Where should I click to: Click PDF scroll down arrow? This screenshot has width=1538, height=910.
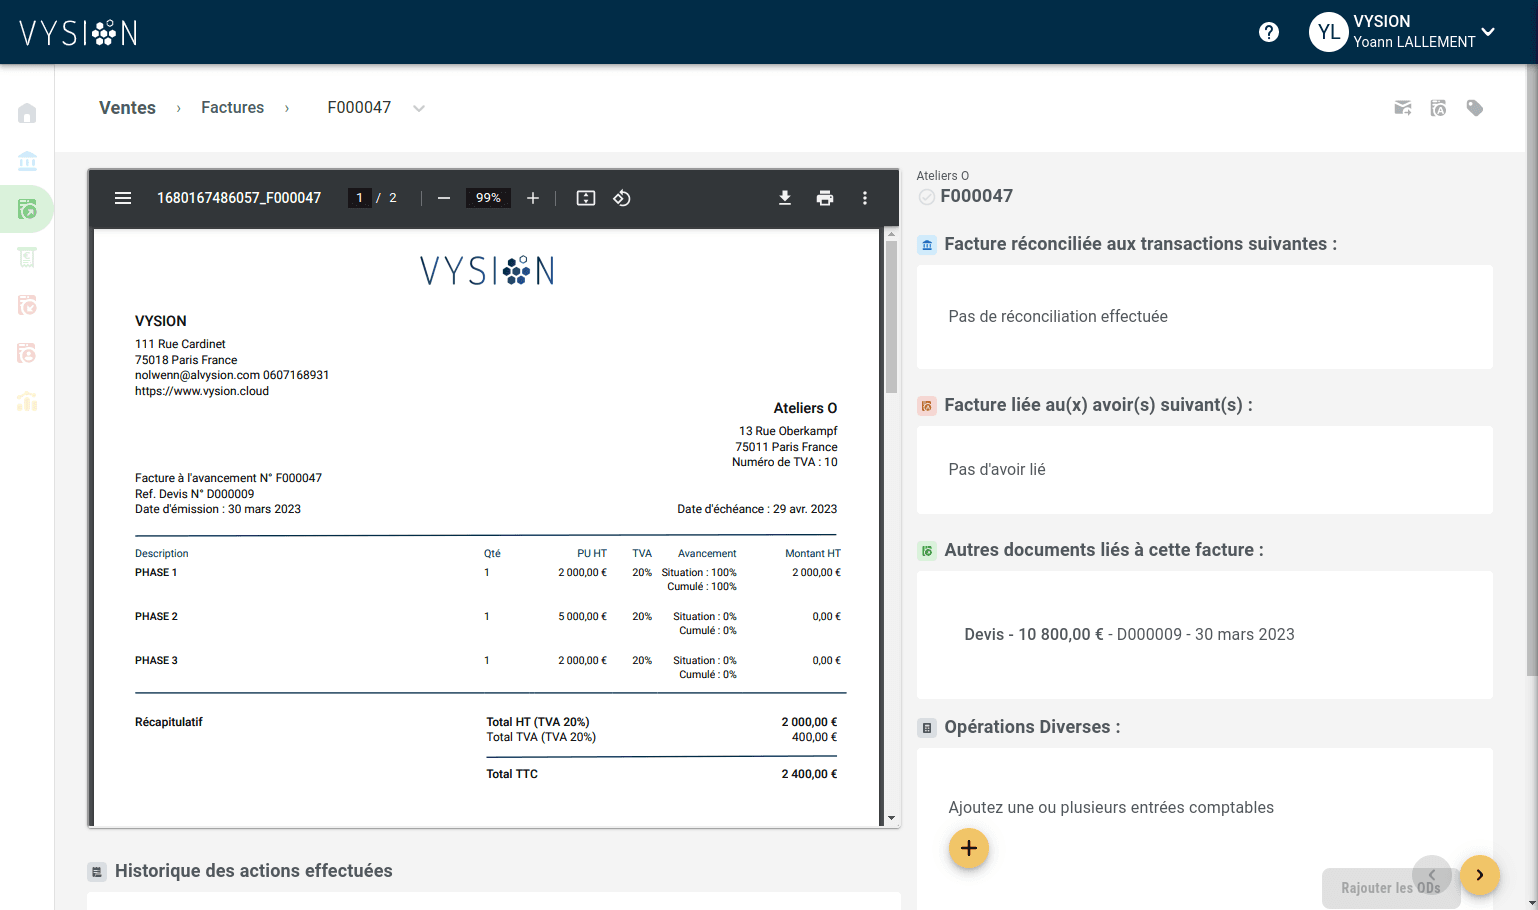point(892,818)
